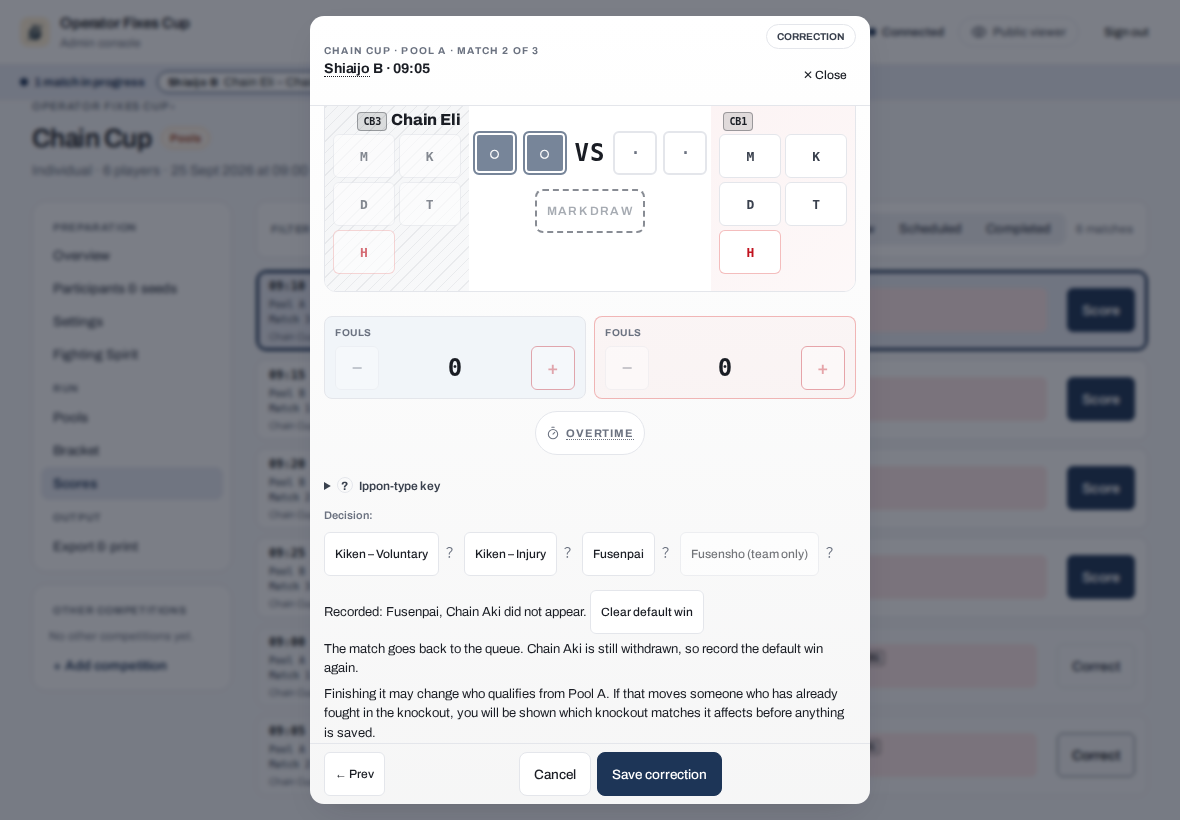Screen dimensions: 1180x820
Task: Close the correction dialog
Action: pyautogui.click(x=825, y=75)
